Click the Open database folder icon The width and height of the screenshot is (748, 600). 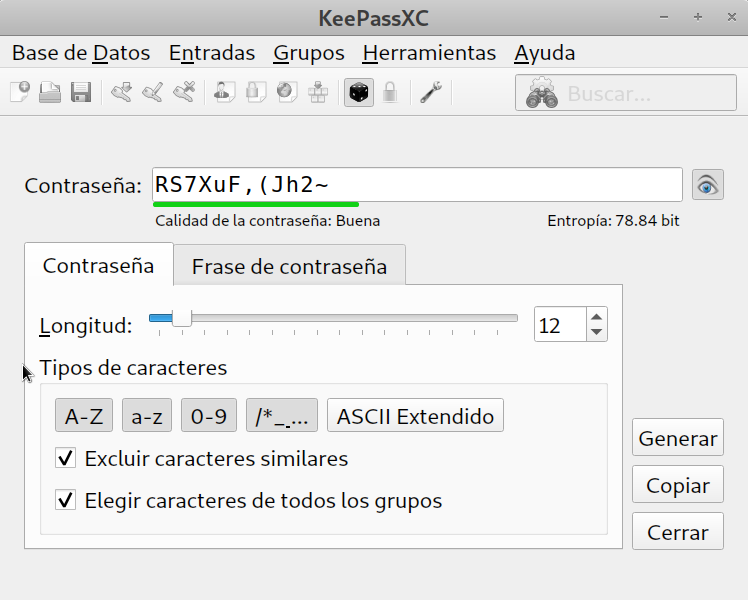pyautogui.click(x=50, y=92)
